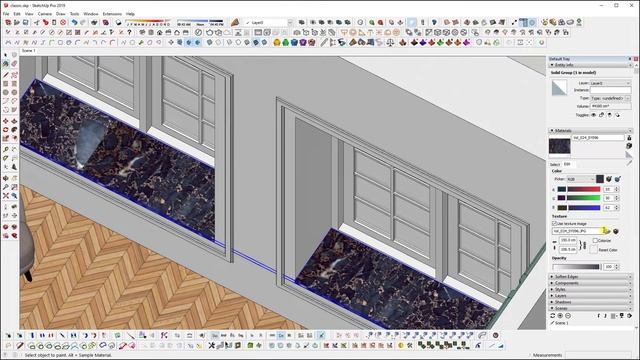Screen dimensions: 640x360
Task: Click the New model icon in toolbar
Action: click(8, 22)
